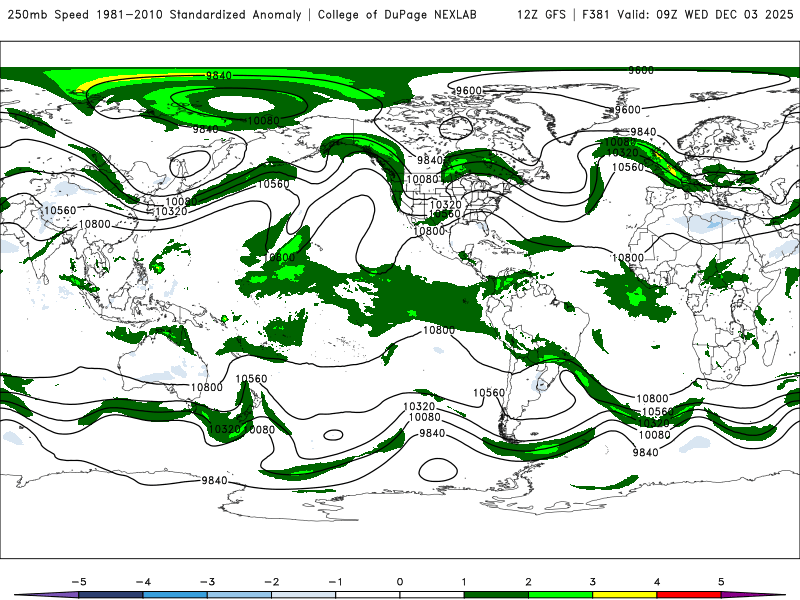This screenshot has height=600, width=800.
Task: Click the '-2' colorbar label
Action: point(271,582)
